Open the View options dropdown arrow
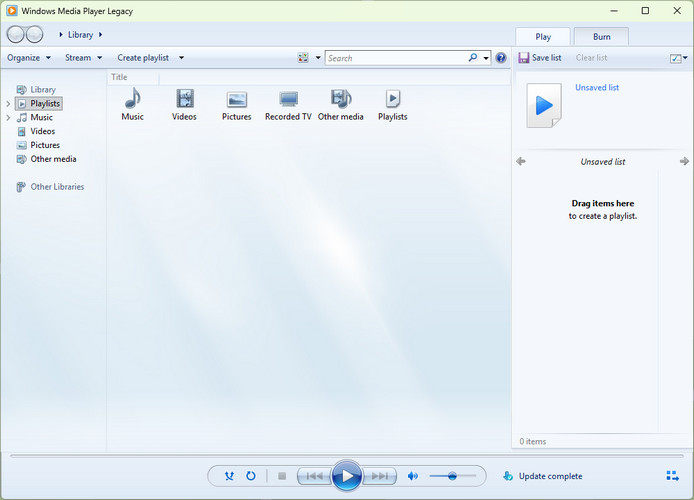Screen dimensions: 694x500 (318, 58)
